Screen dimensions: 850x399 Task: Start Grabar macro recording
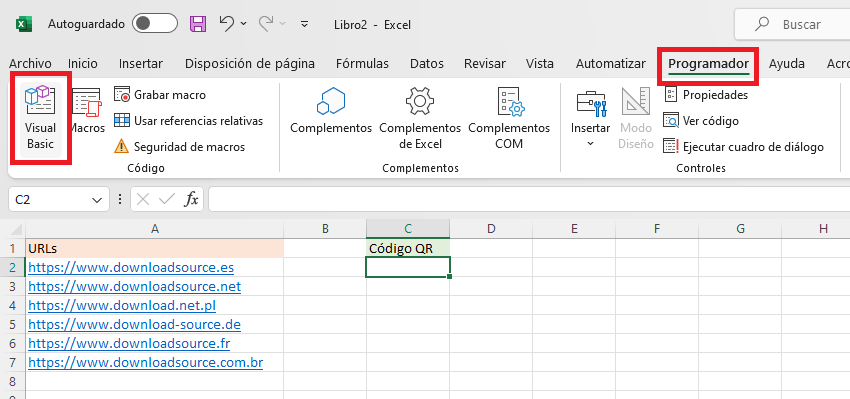(160, 94)
